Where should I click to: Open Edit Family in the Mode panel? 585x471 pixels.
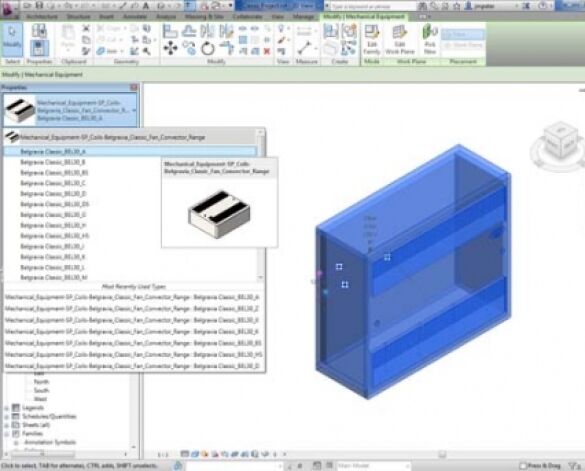[372, 40]
